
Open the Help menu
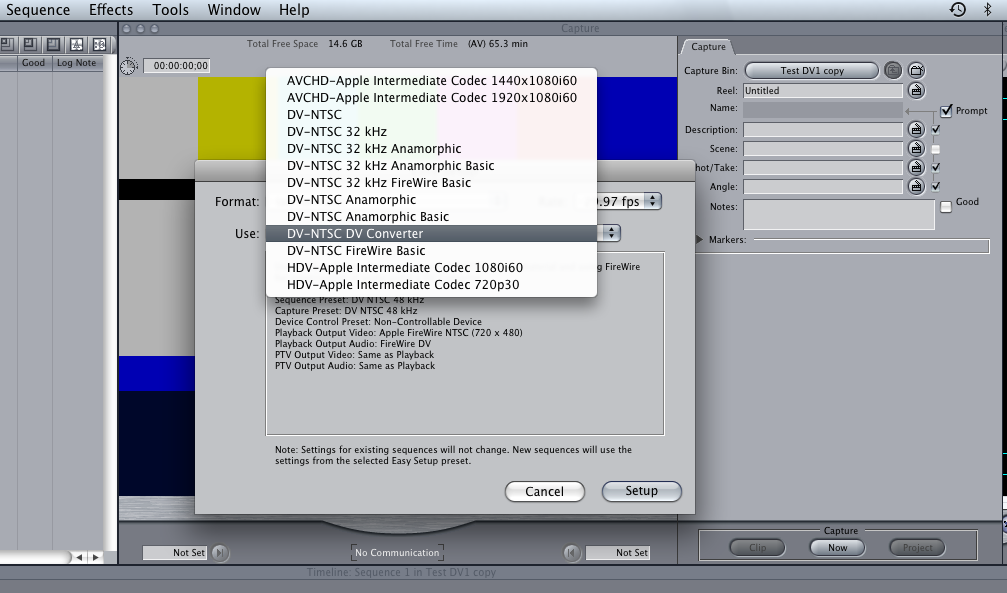tap(294, 10)
